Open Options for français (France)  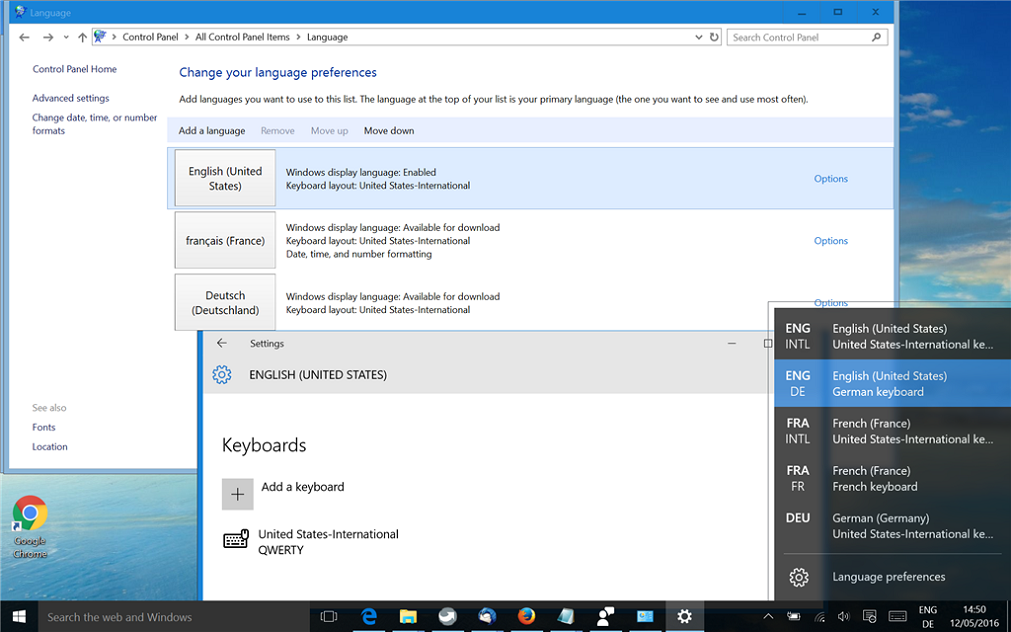(x=830, y=240)
